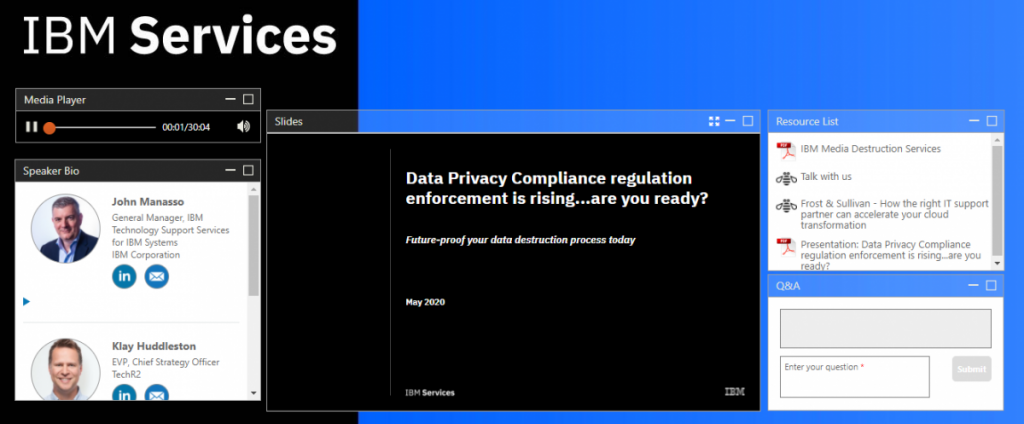Click PDF icon for Media Destruction Services
The height and width of the screenshot is (424, 1024).
pos(786,151)
